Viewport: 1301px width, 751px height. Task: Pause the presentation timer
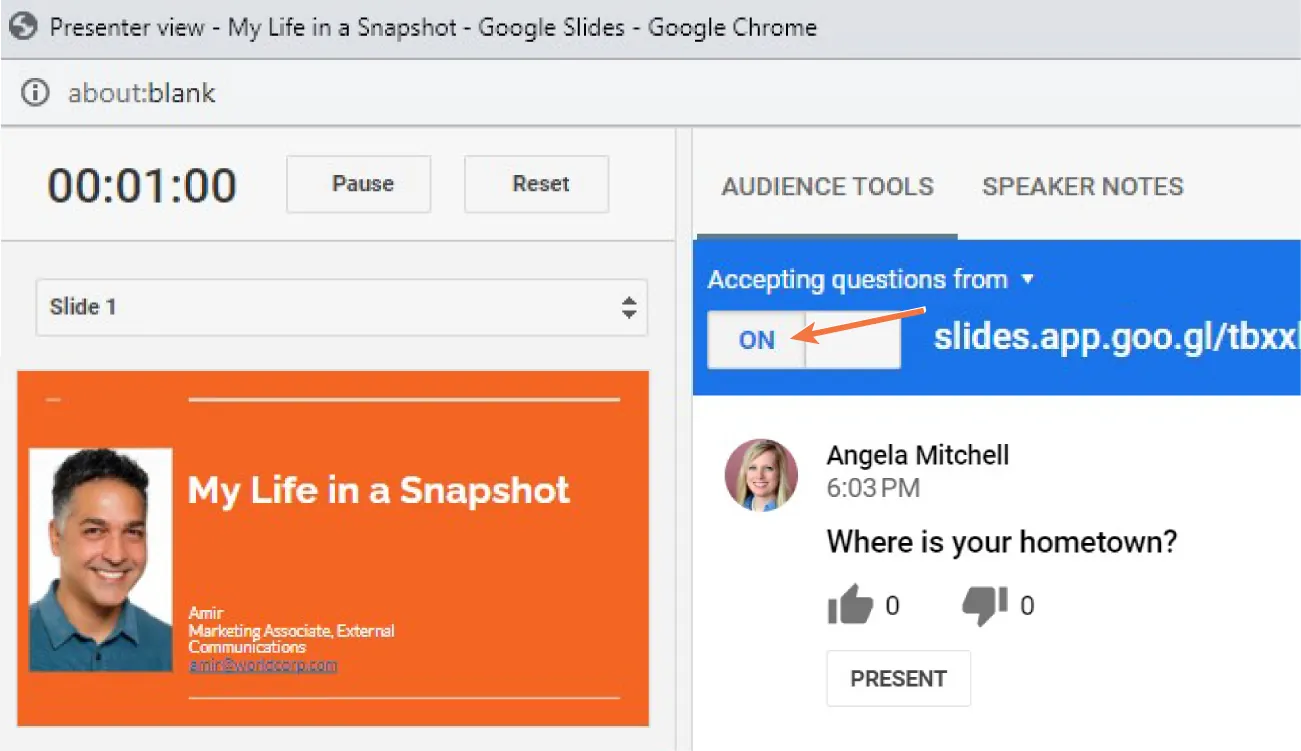(358, 184)
